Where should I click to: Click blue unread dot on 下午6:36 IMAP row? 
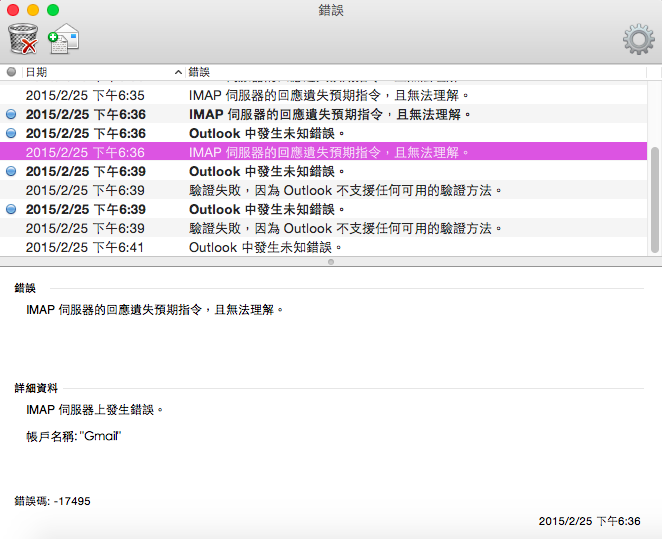[x=11, y=114]
